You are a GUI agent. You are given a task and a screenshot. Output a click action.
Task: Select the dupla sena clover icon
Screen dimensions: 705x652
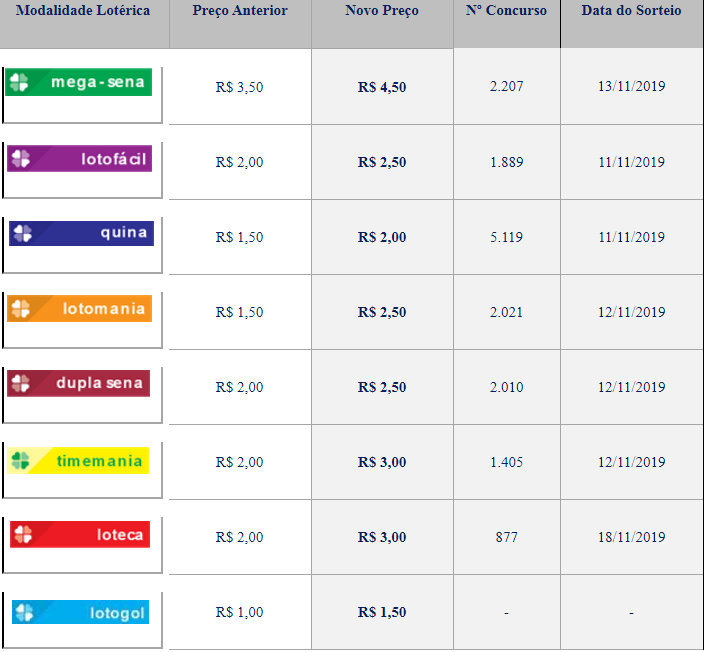tap(21, 383)
